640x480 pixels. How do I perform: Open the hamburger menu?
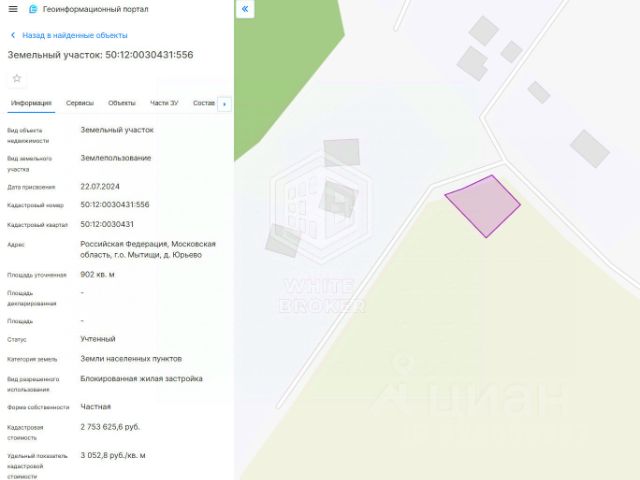click(x=13, y=9)
